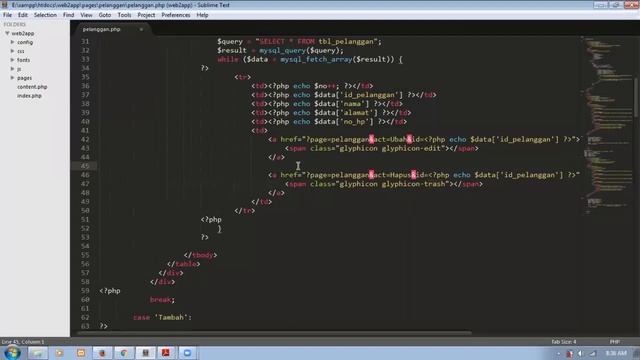Screen dimensions: 640x360
Task: Open the Edit menu
Action: 23,15
